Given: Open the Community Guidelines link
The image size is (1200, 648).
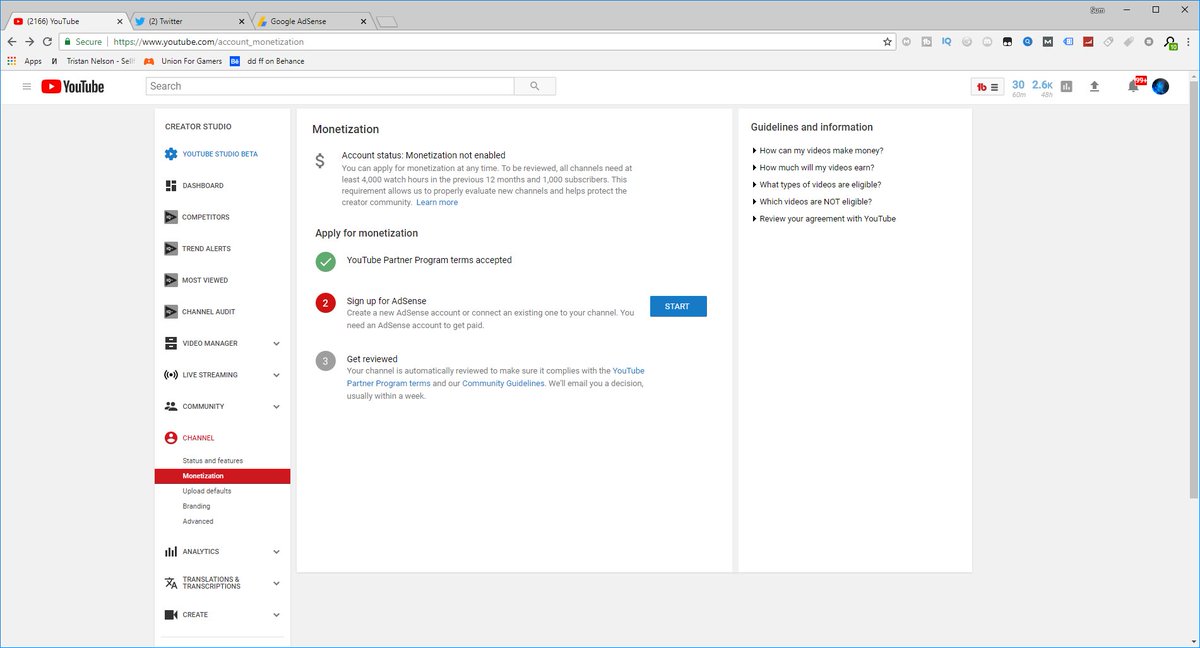Looking at the screenshot, I should (x=503, y=383).
